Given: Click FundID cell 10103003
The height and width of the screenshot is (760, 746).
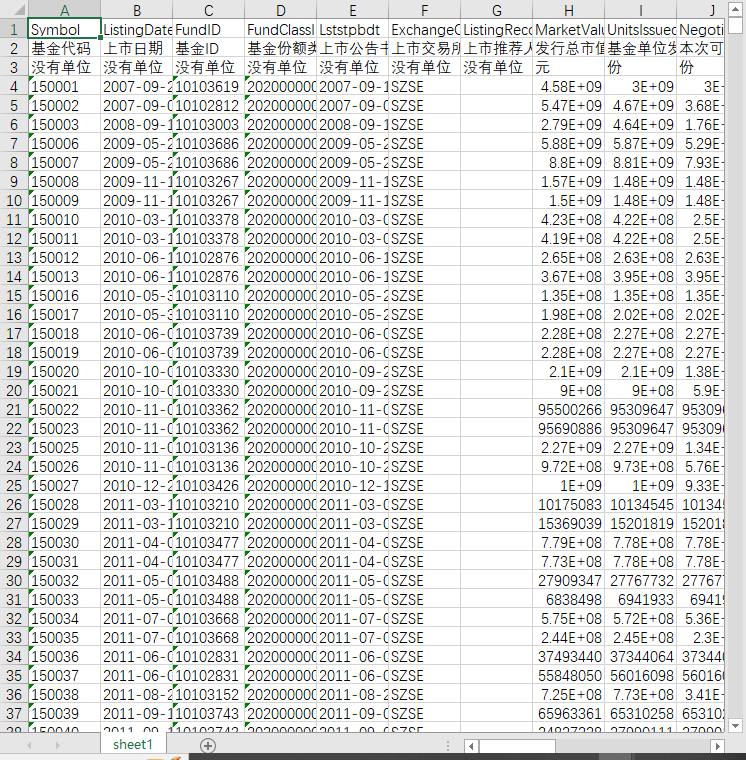Looking at the screenshot, I should click(x=208, y=125).
